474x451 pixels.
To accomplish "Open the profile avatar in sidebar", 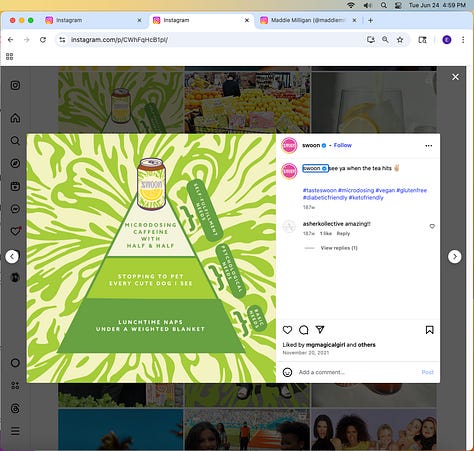I will (x=15, y=277).
